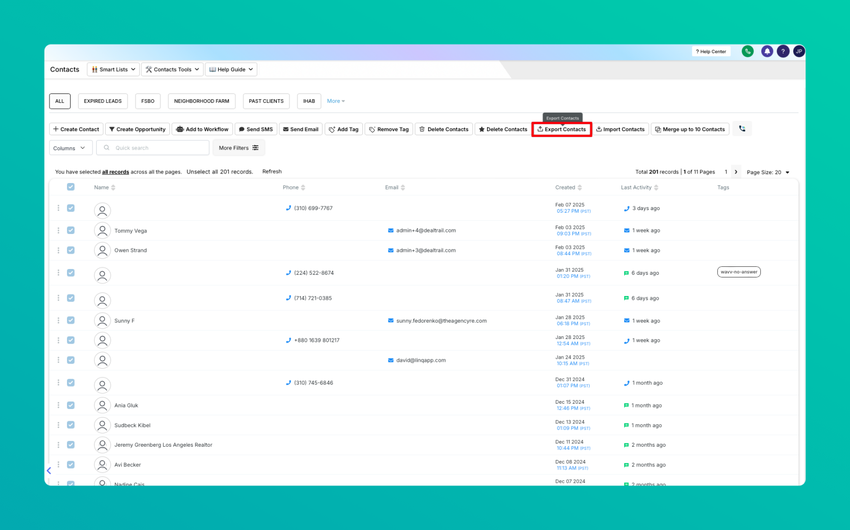Collapse sidebar using left blue chevron
This screenshot has height=530, width=850.
point(49,470)
